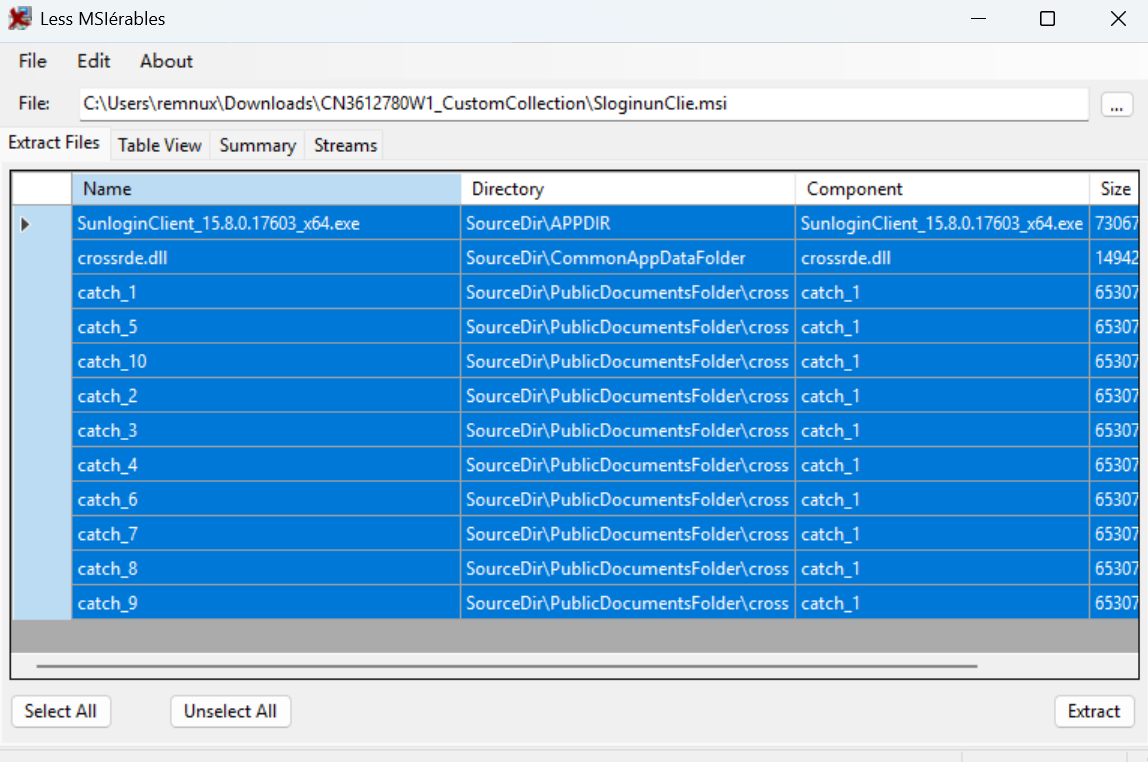Click the Size value 73067 in SunloginClient row
Screen dimensions: 1148x762
point(1114,223)
